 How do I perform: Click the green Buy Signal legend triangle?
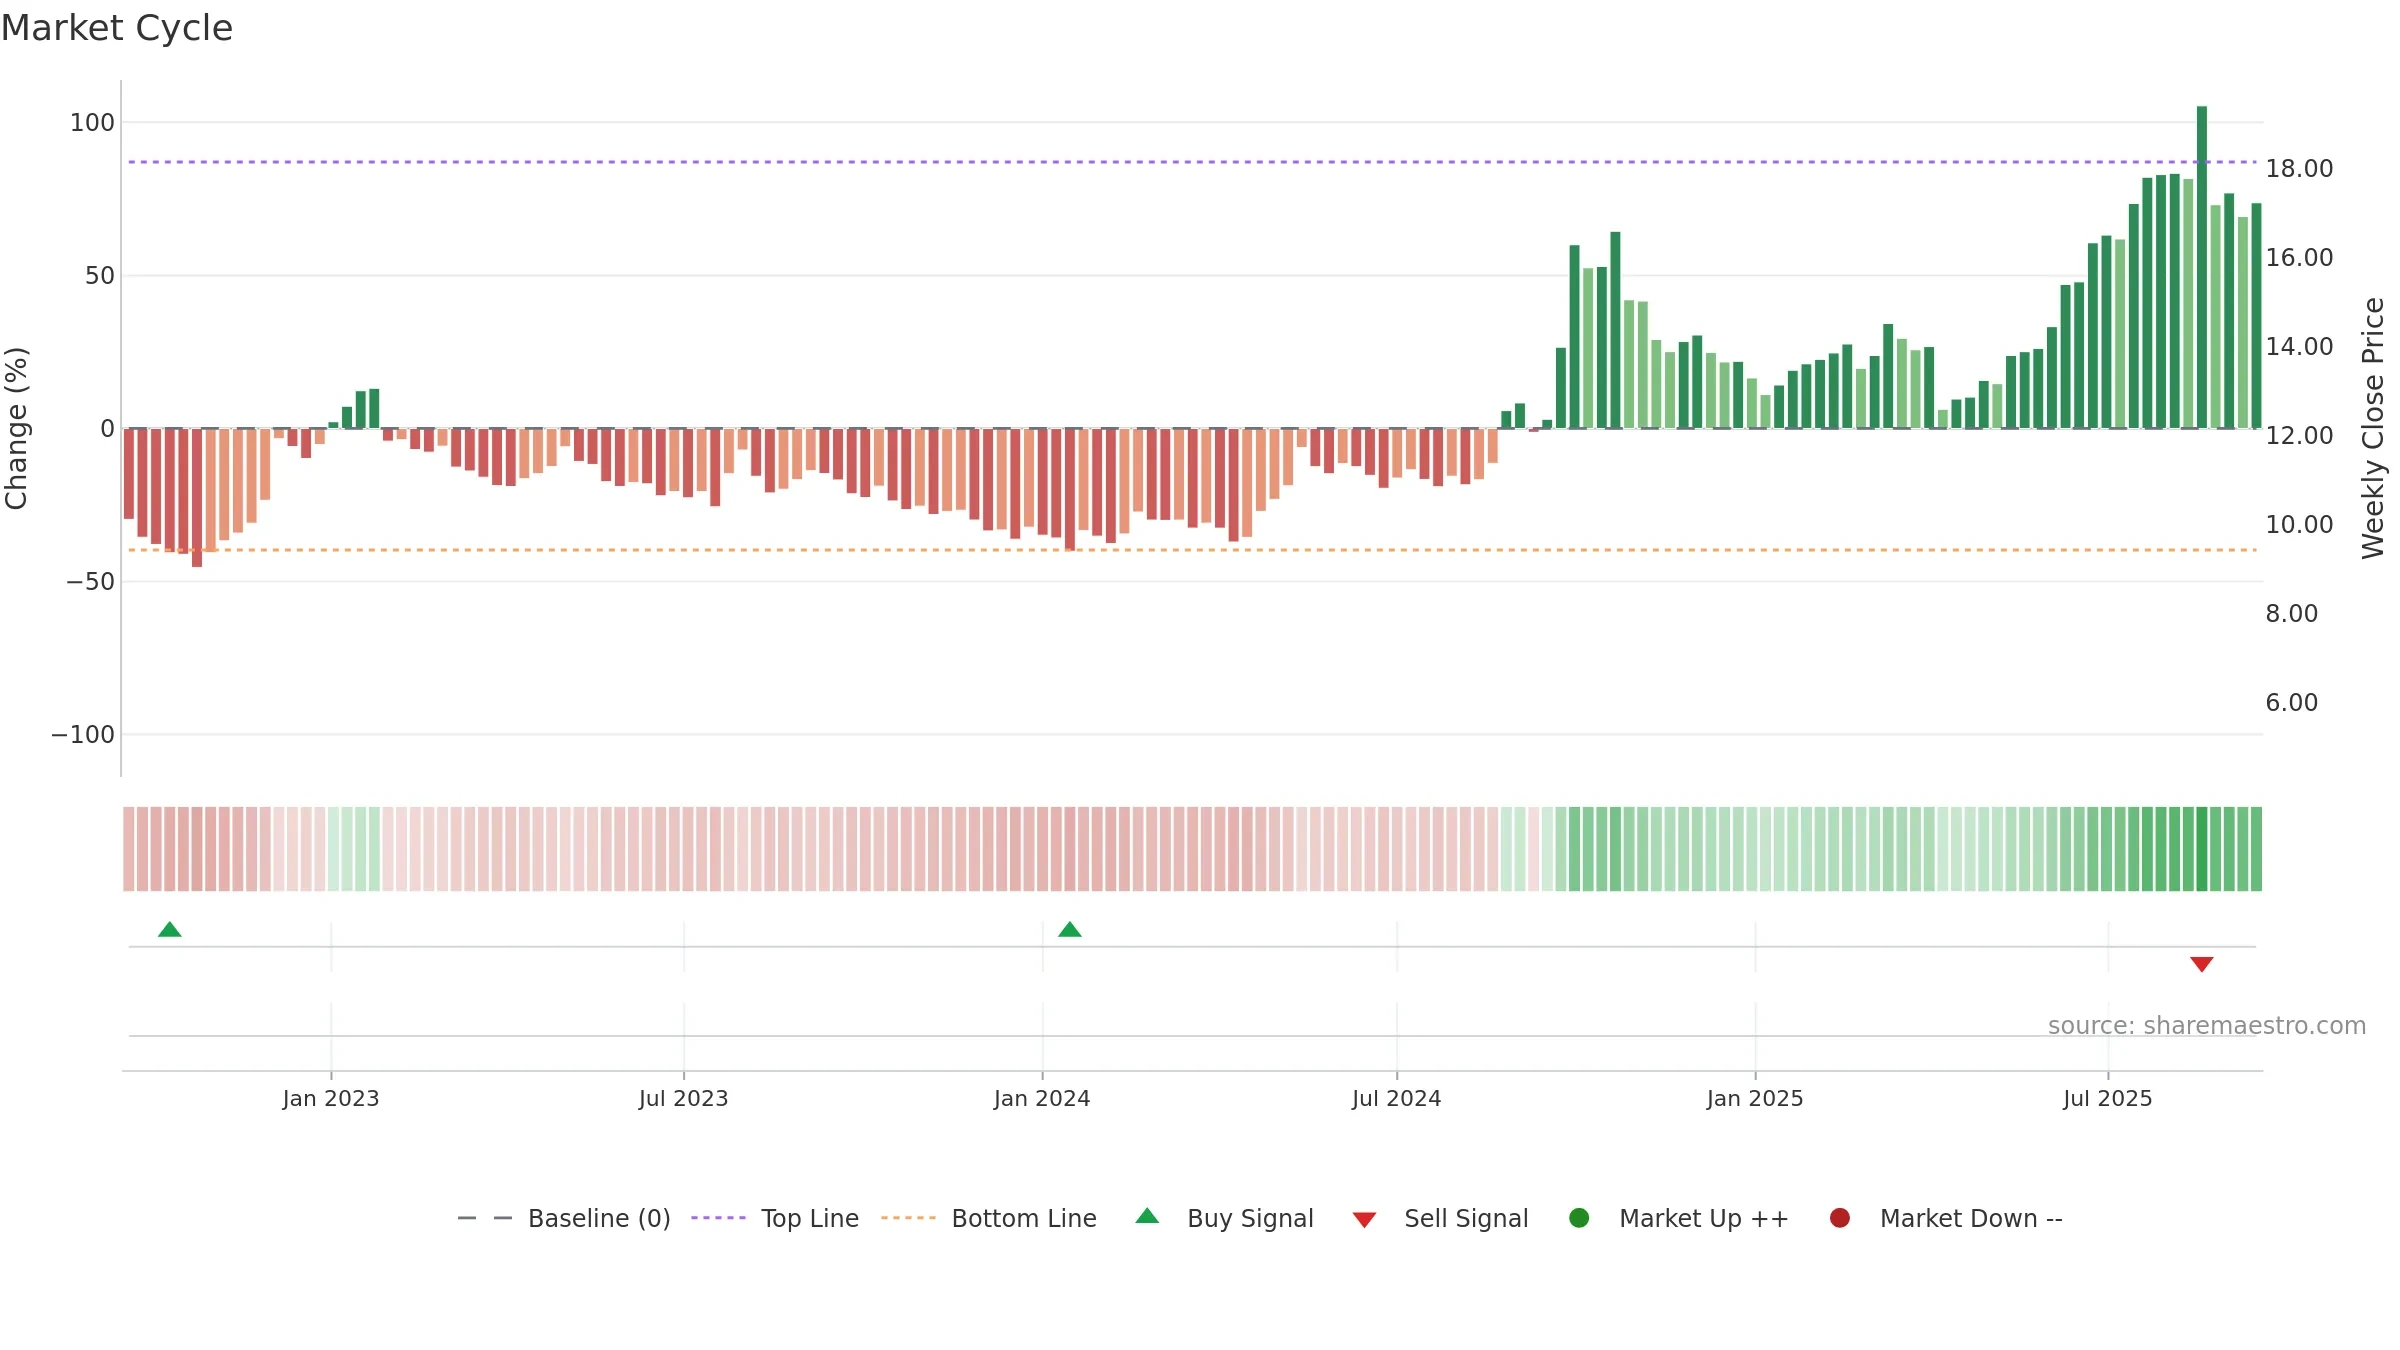(1147, 1216)
